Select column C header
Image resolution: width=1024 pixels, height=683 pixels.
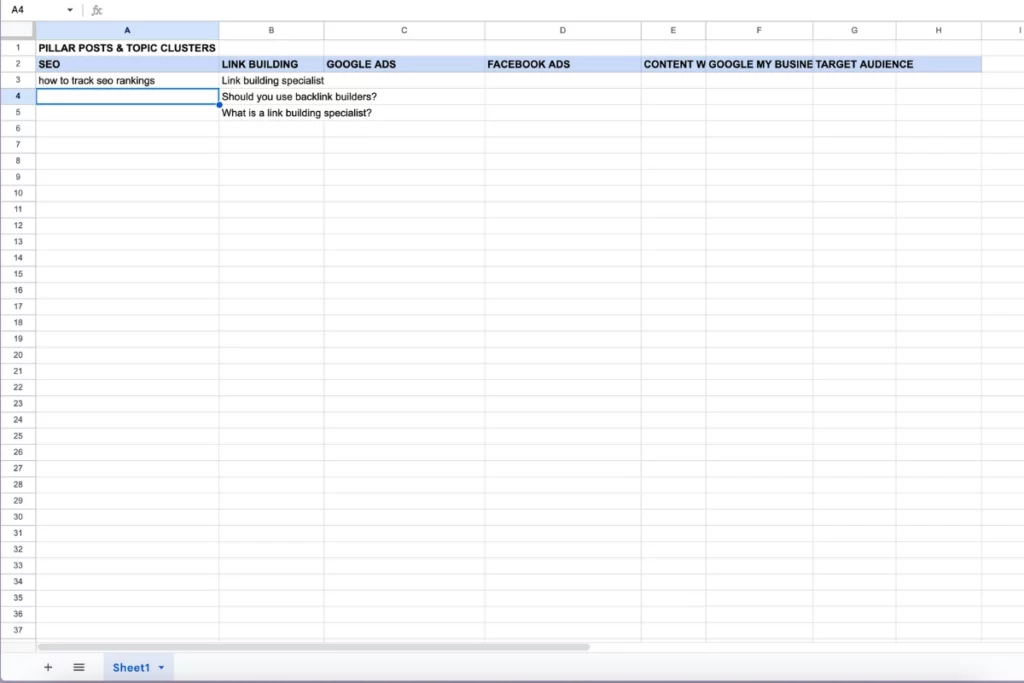point(404,30)
